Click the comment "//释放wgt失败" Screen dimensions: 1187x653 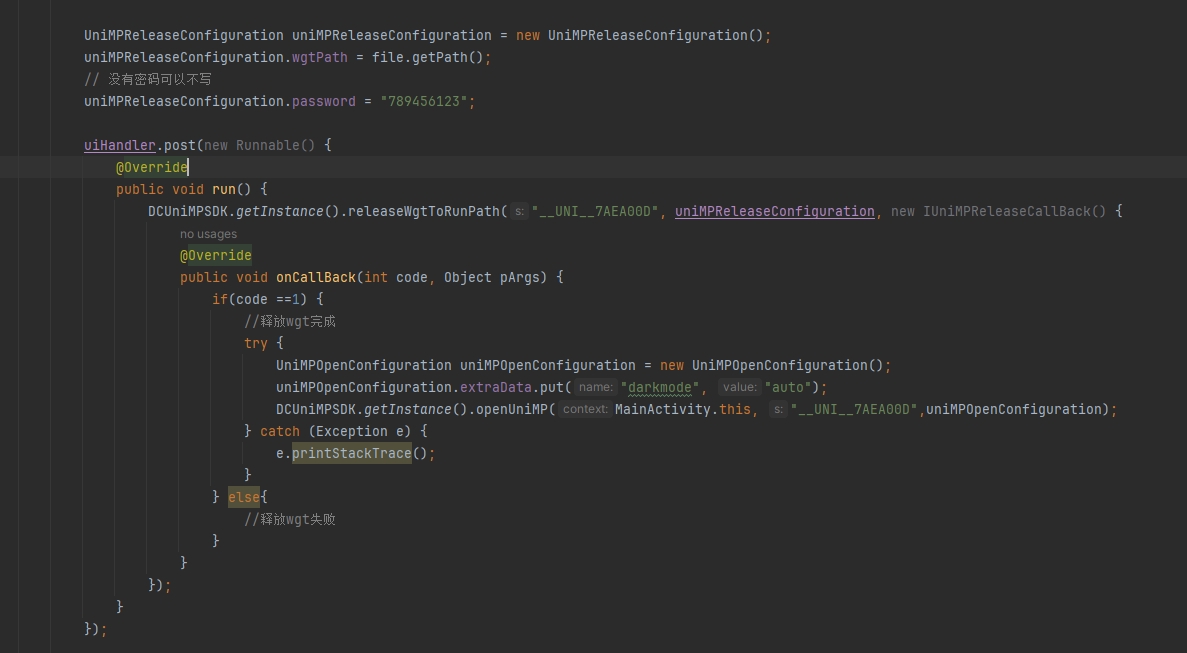pyautogui.click(x=290, y=519)
